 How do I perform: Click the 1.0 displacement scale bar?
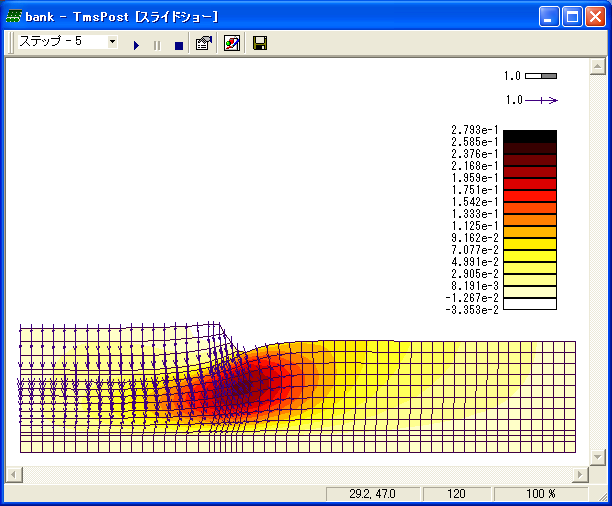pyautogui.click(x=541, y=76)
